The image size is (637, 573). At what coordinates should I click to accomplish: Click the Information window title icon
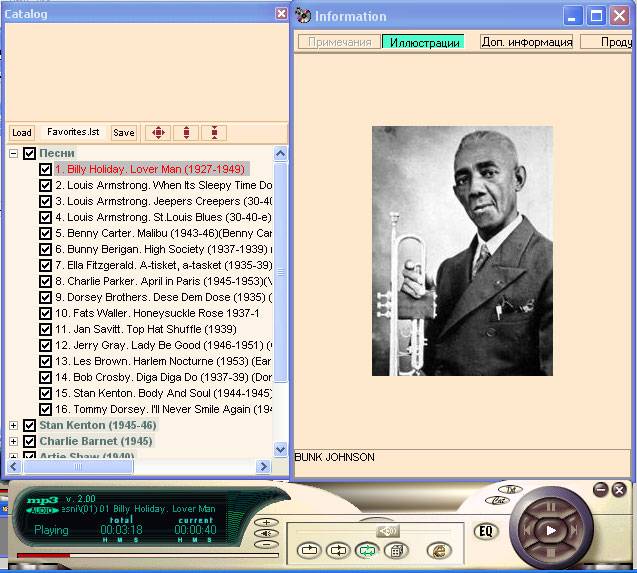(303, 15)
